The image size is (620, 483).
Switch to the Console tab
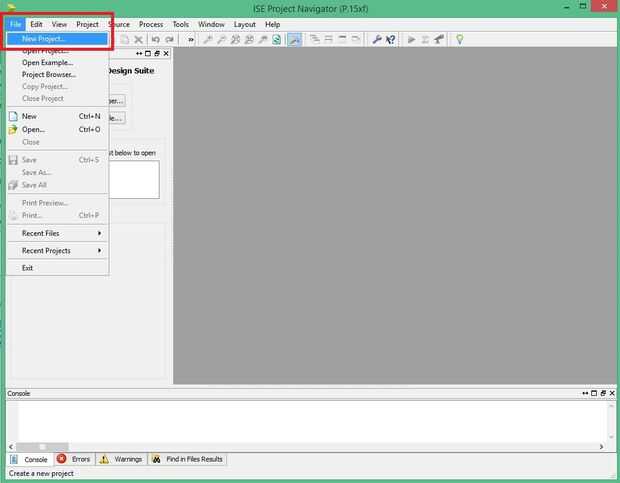30,459
